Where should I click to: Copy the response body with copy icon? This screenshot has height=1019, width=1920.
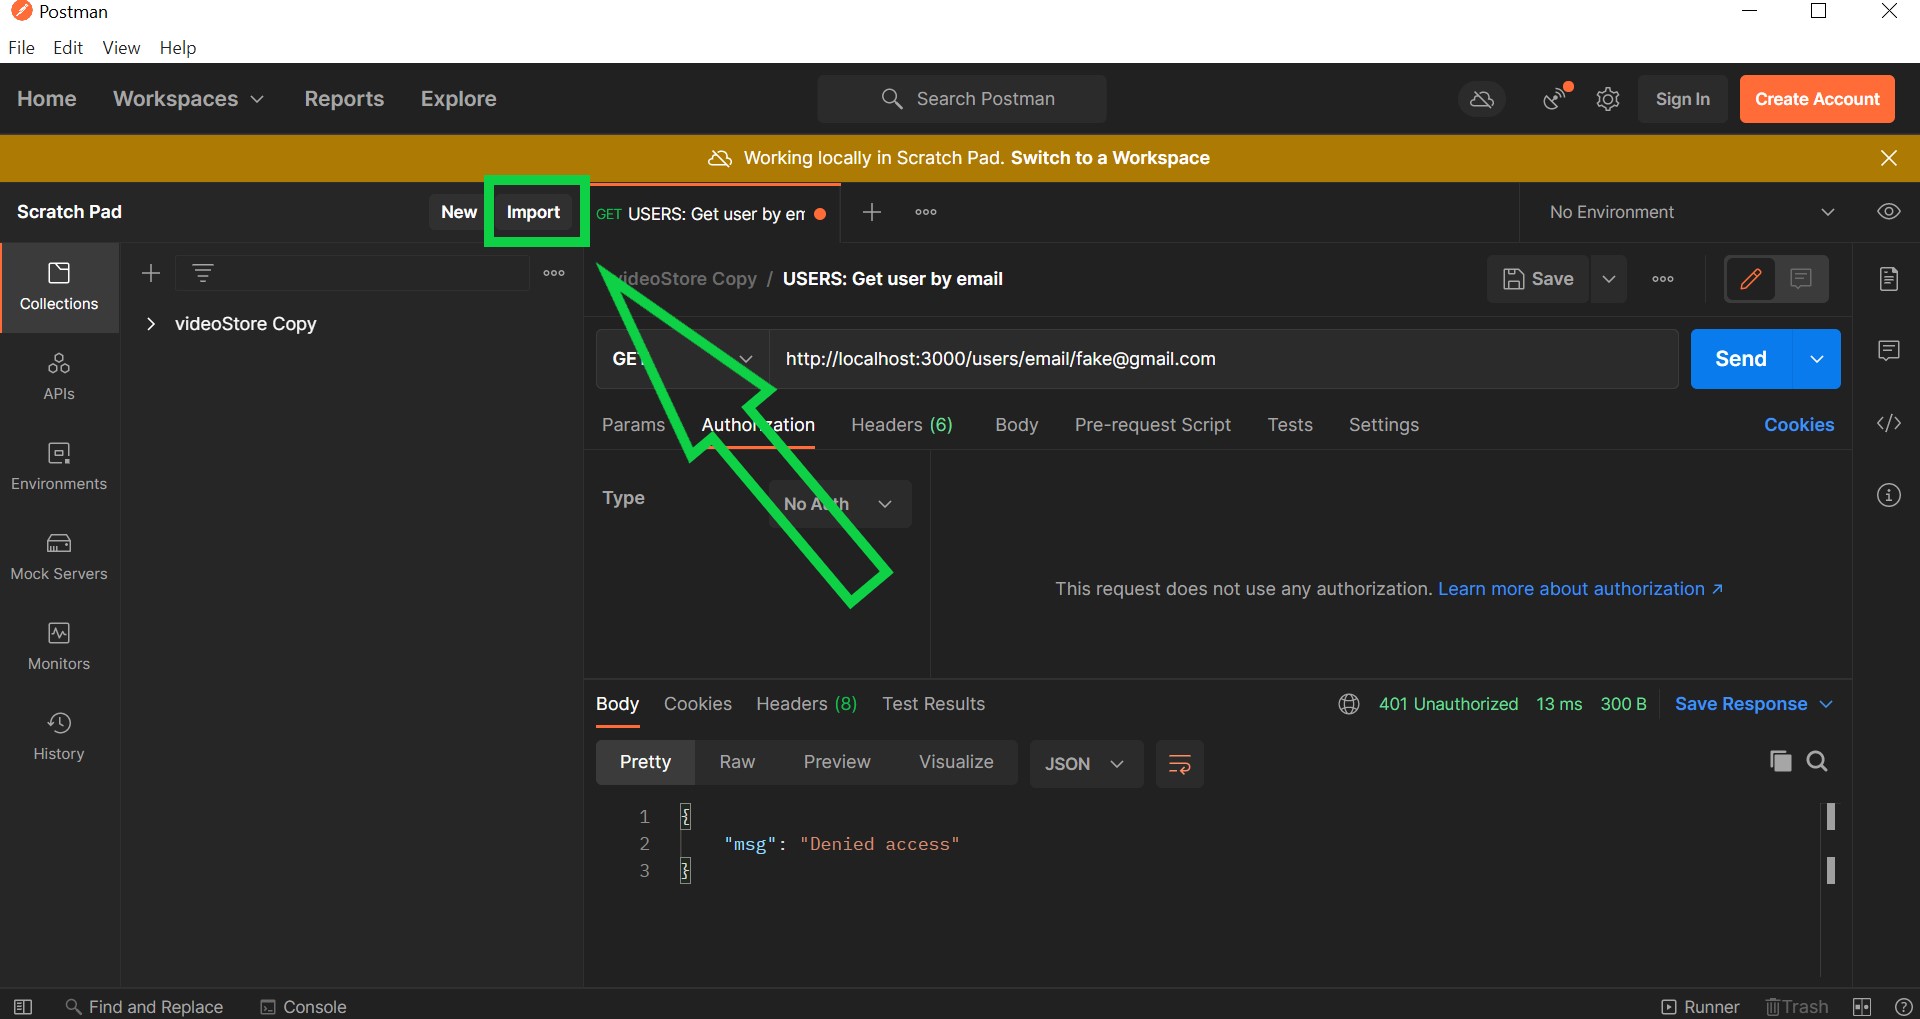pos(1781,761)
